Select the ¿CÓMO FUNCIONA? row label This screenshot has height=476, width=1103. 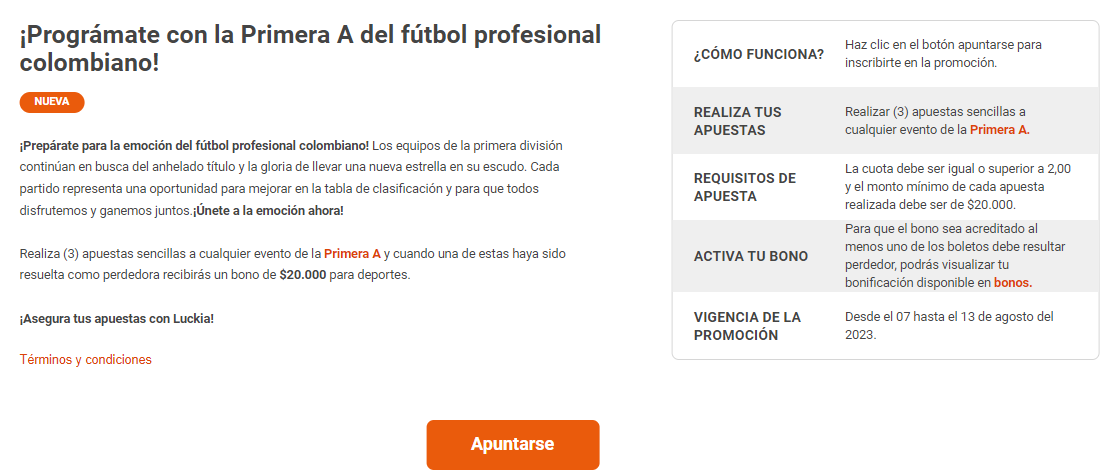759,54
